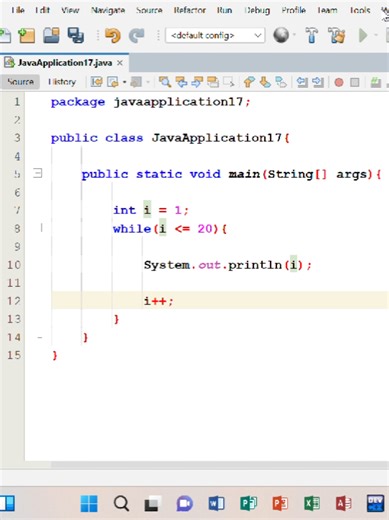Build the project with the hammer icon
Image resolution: width=389 pixels, height=520 pixels.
click(312, 35)
